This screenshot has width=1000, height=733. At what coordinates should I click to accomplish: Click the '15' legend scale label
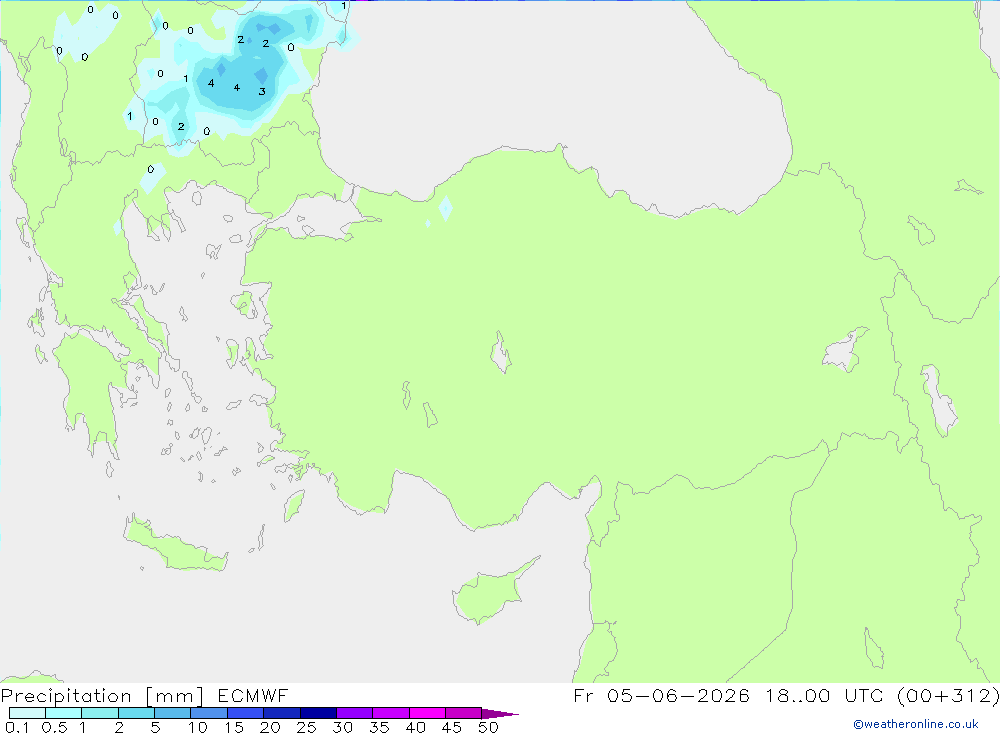[x=234, y=727]
